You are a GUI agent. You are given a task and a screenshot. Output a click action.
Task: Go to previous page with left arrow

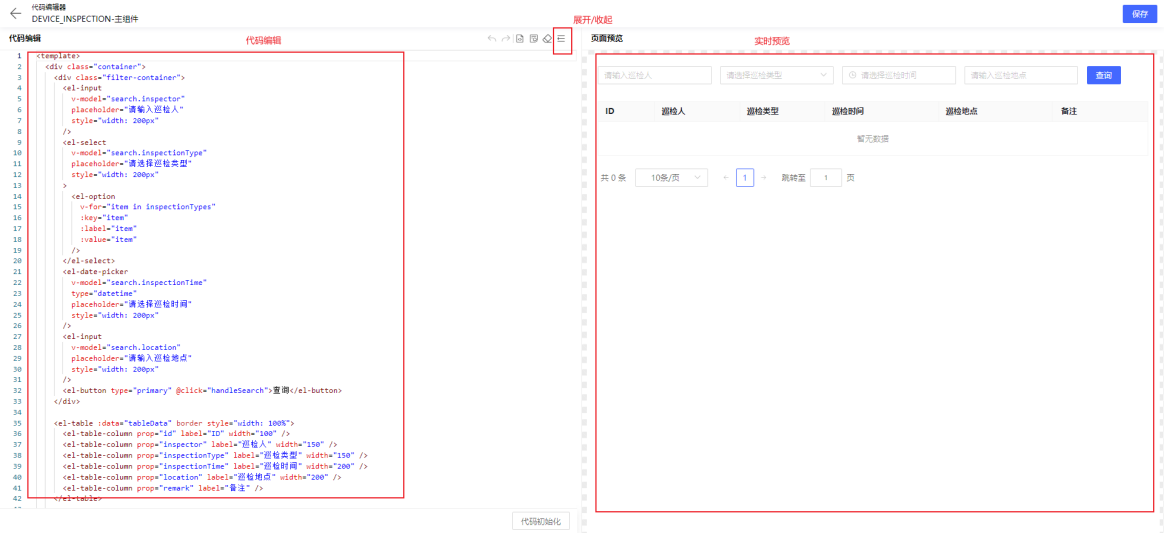(726, 177)
